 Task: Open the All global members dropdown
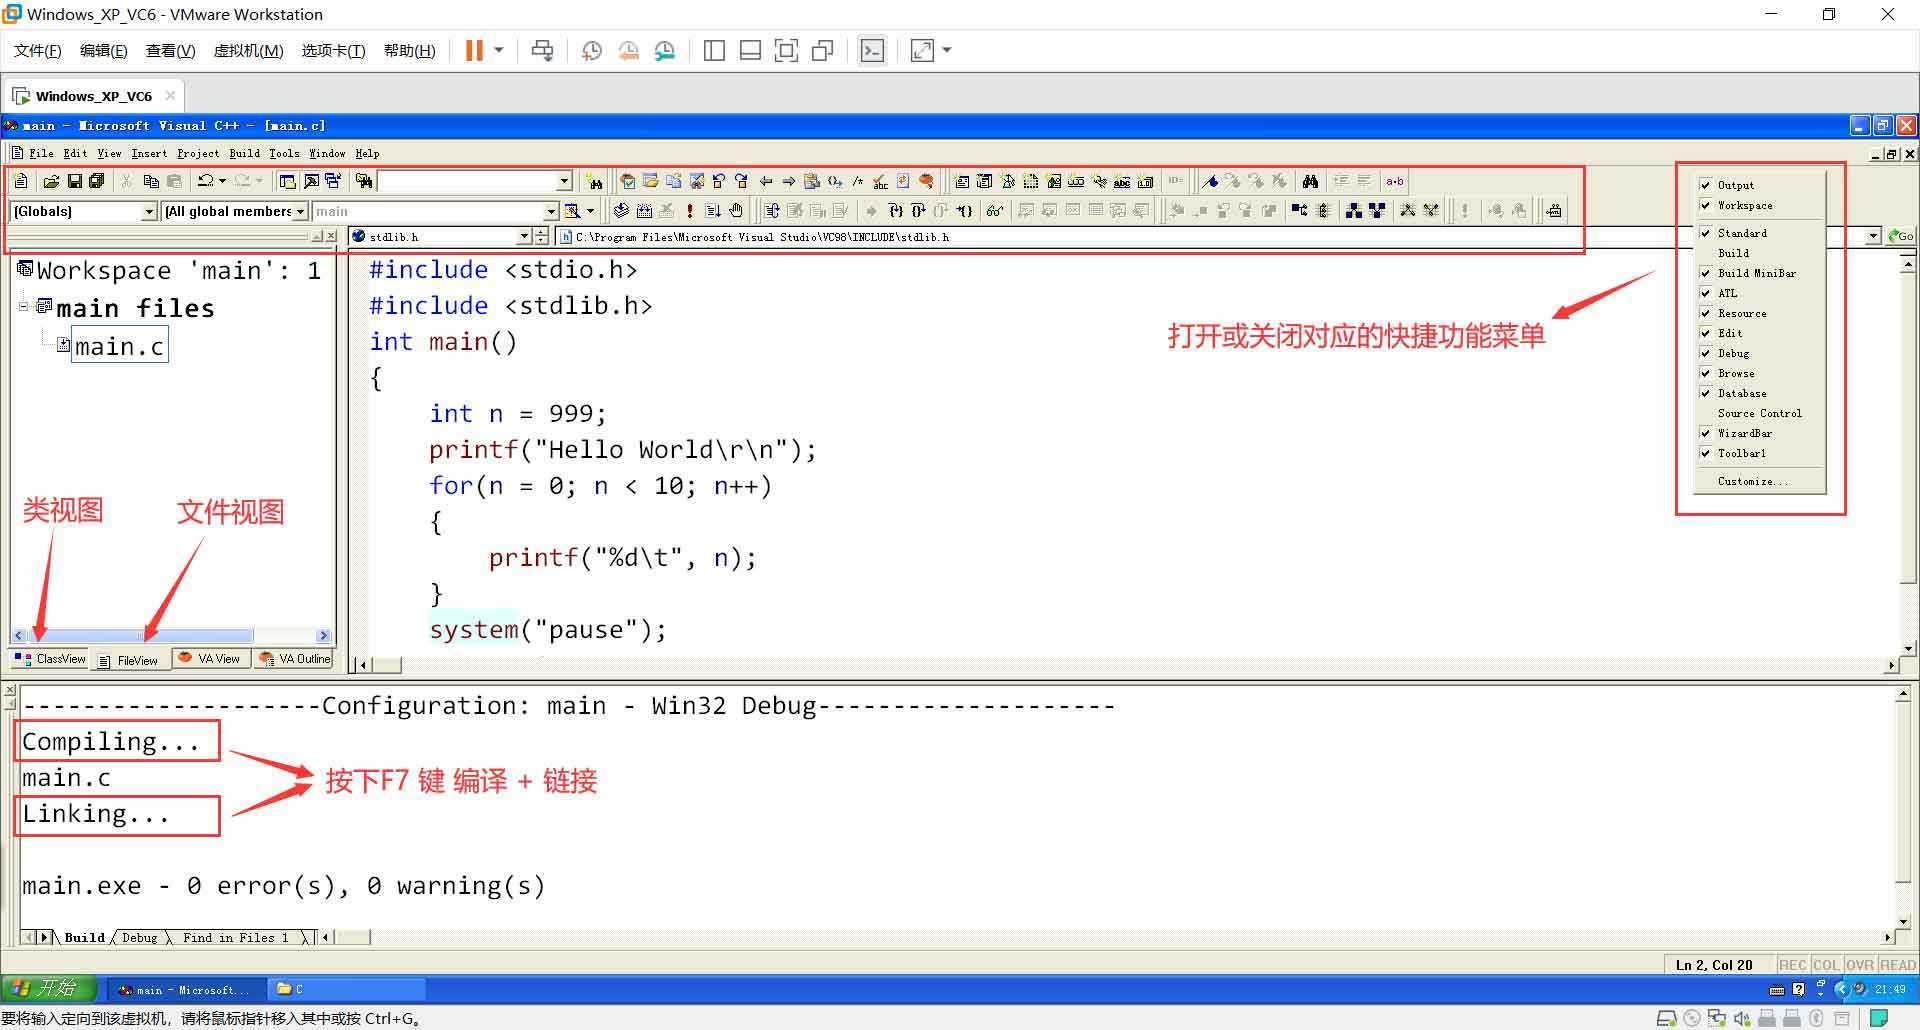300,211
